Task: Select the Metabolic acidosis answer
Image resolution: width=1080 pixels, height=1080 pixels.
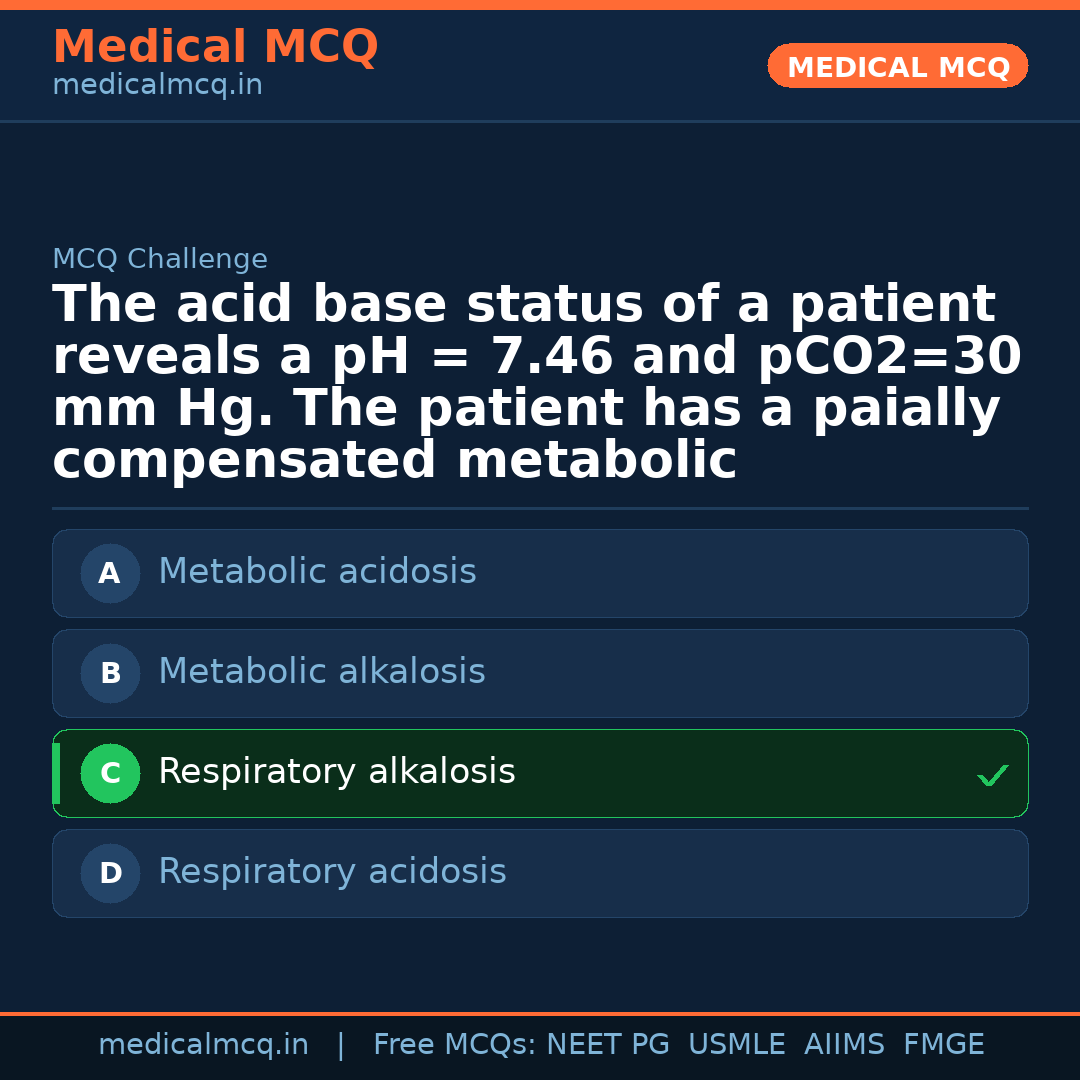Action: point(317,572)
